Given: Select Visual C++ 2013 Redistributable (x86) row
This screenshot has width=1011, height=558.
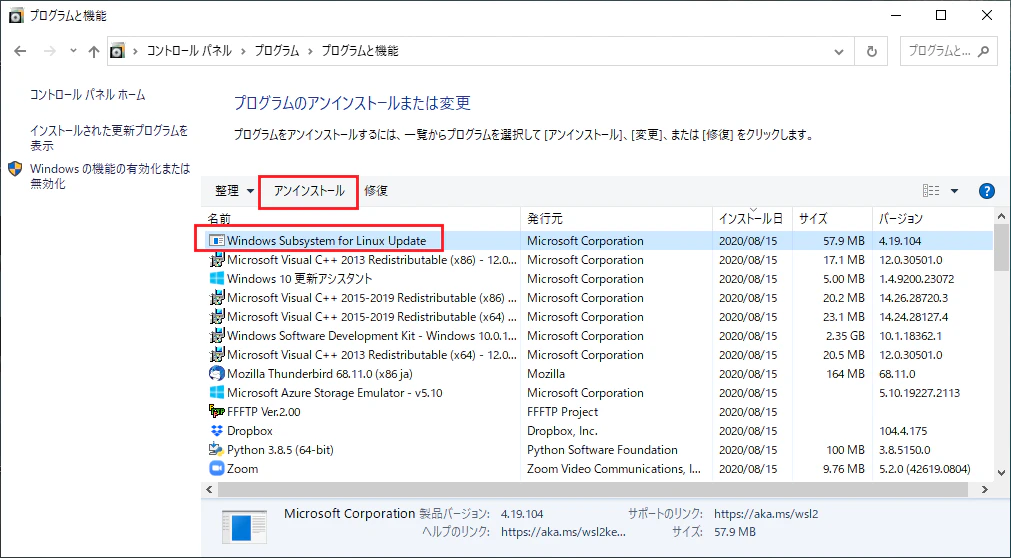Looking at the screenshot, I should [x=598, y=260].
